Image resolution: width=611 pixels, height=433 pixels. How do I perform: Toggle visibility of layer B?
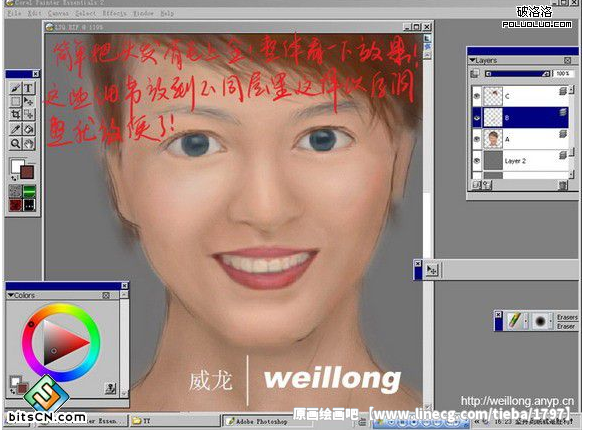click(477, 118)
